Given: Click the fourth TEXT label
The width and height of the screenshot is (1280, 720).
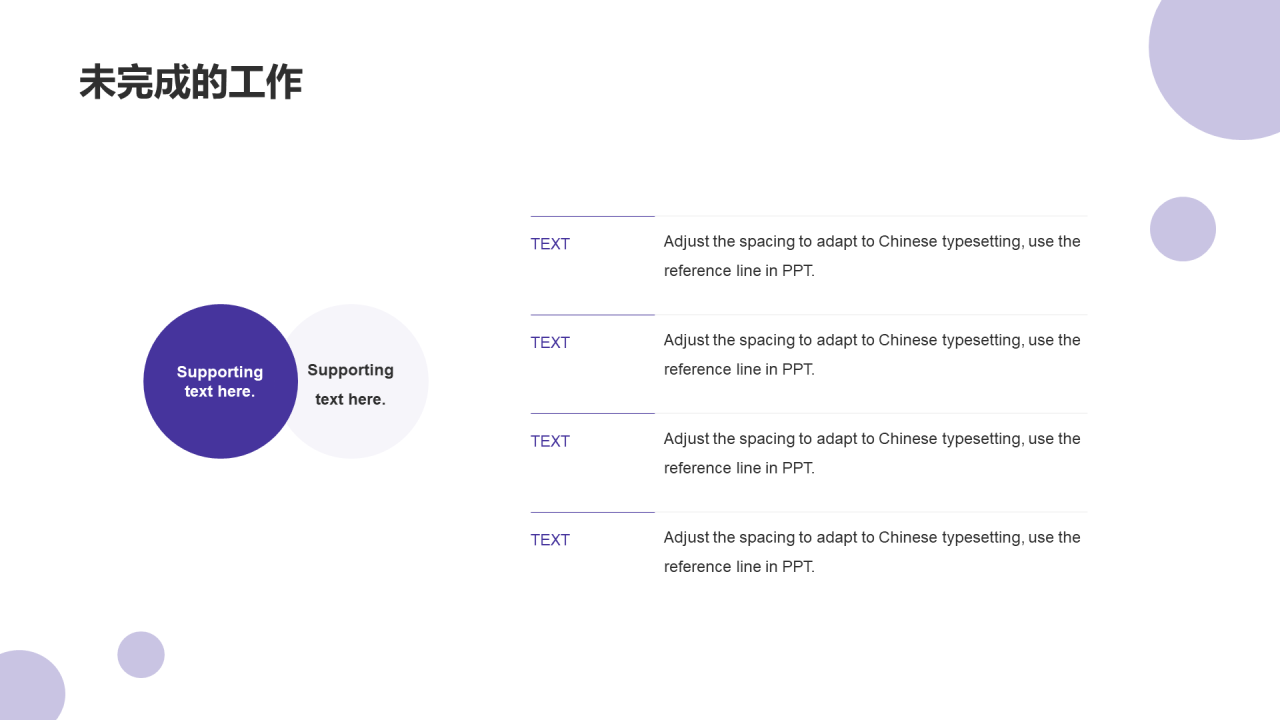Looking at the screenshot, I should coord(550,540).
